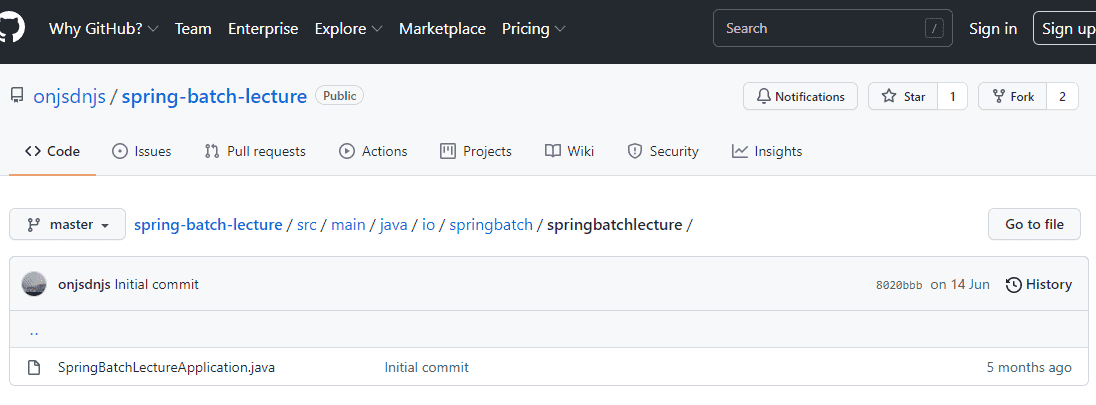Click the Fork button
The image size is (1096, 405).
1012,97
